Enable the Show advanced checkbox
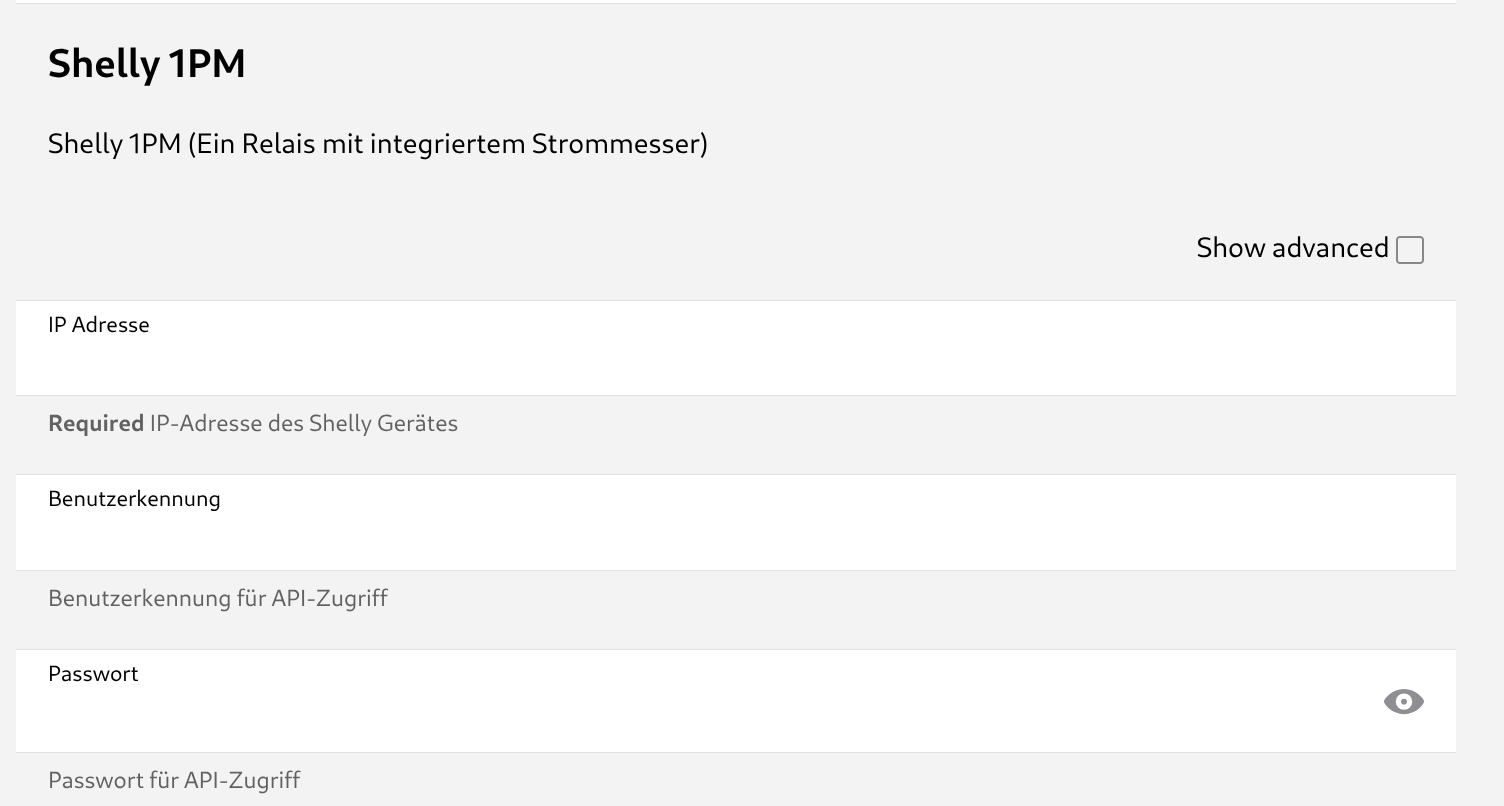 pyautogui.click(x=1409, y=250)
